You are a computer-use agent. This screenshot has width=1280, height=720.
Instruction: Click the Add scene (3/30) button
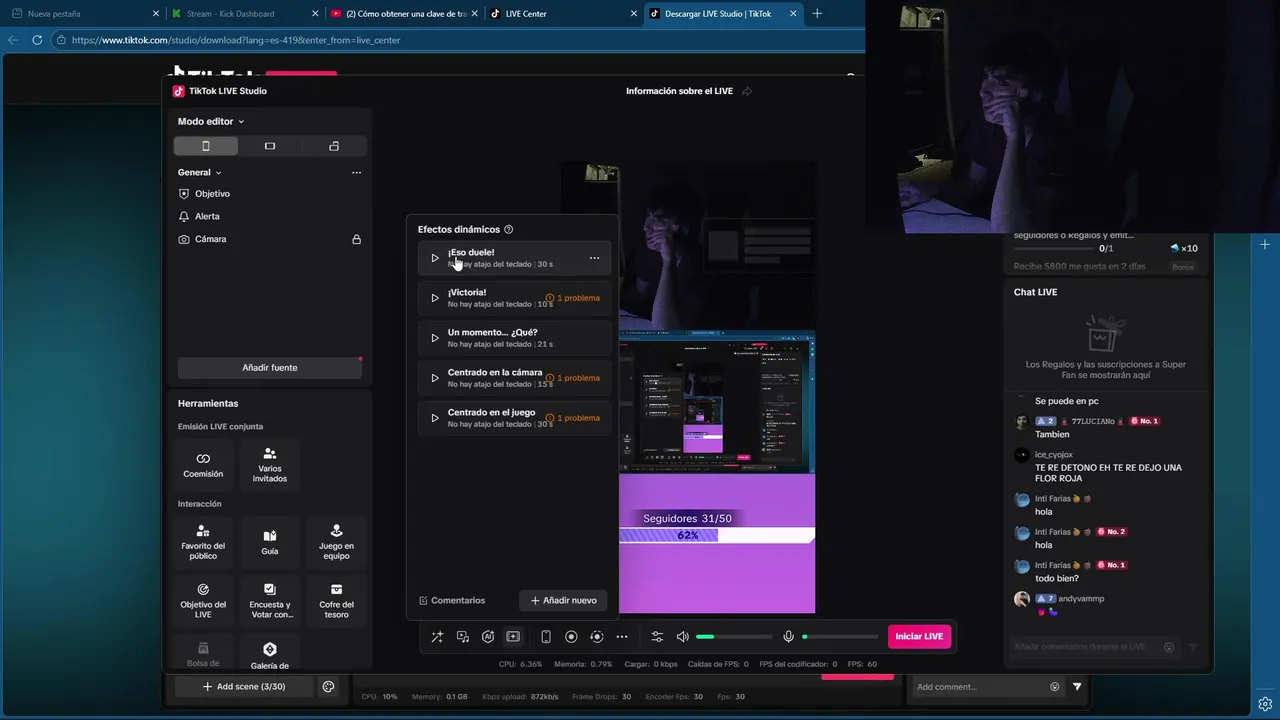(244, 687)
